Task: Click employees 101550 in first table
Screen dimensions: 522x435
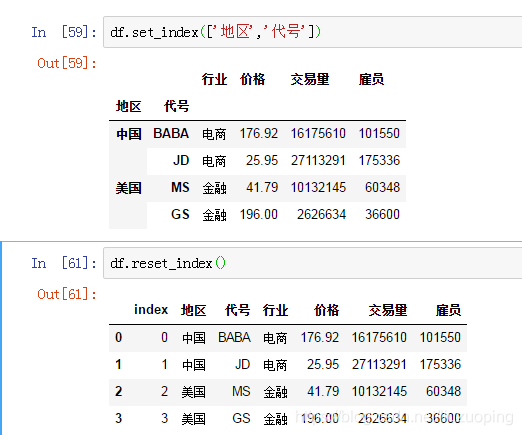Action: pos(379,134)
